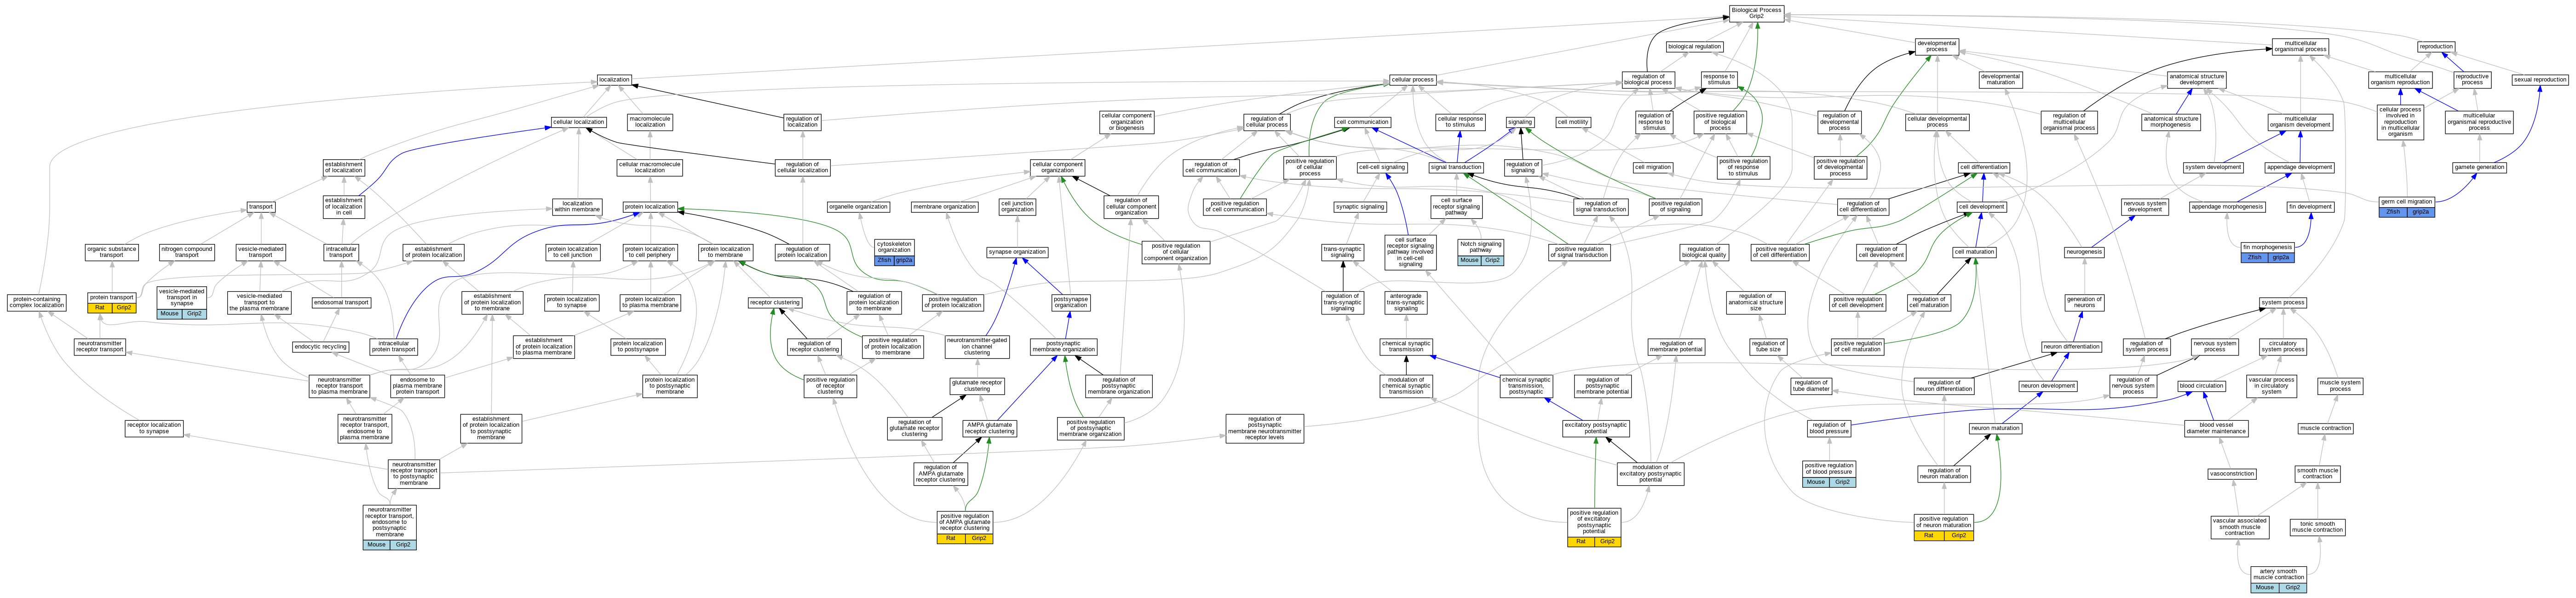
Task: Select 'receptor localization to synapse' node
Action: [154, 428]
